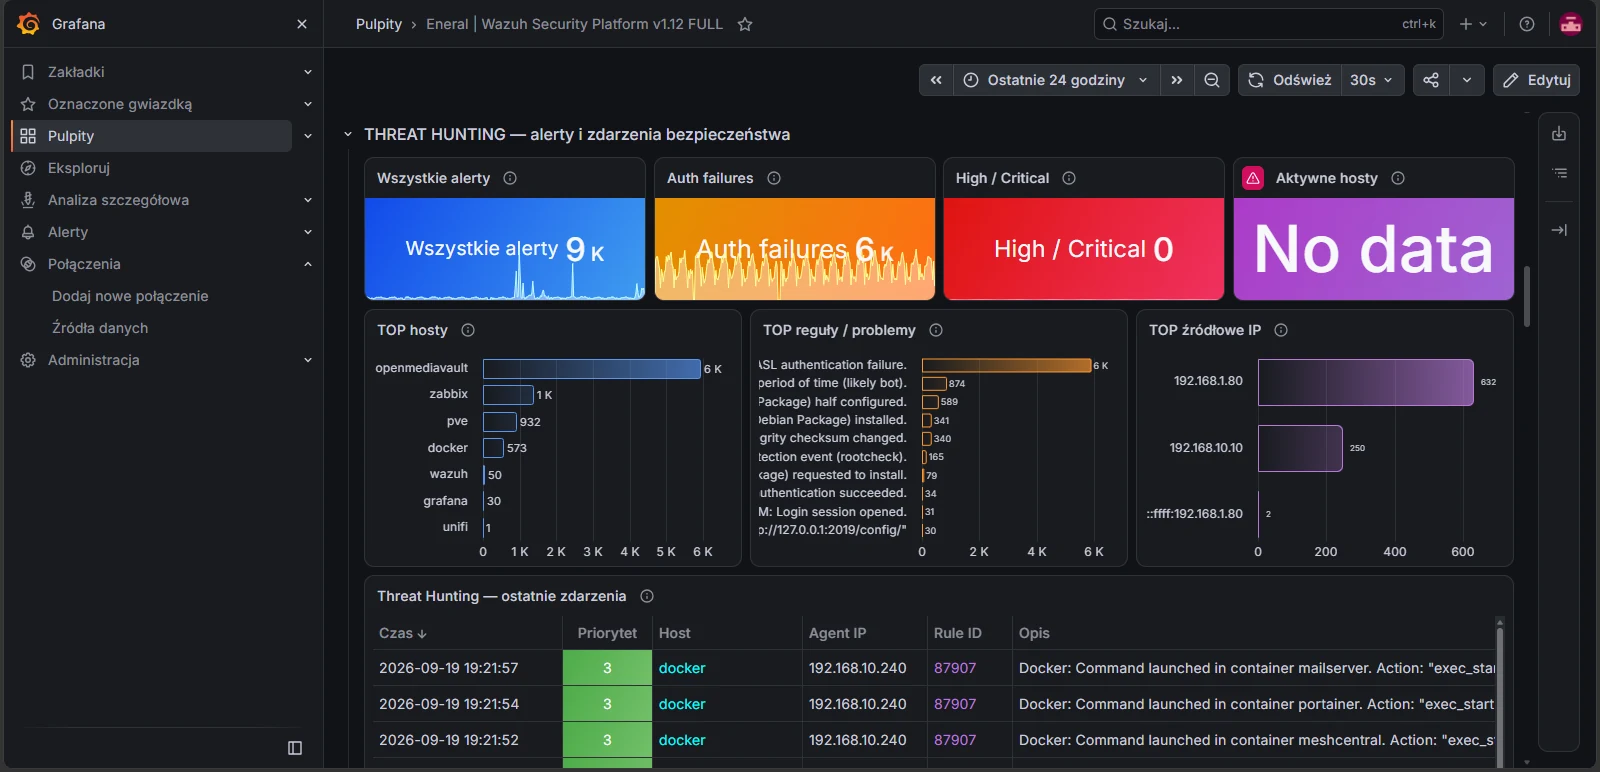The height and width of the screenshot is (772, 1600).
Task: Click the dashboard vertical scrollbar
Action: click(1527, 296)
